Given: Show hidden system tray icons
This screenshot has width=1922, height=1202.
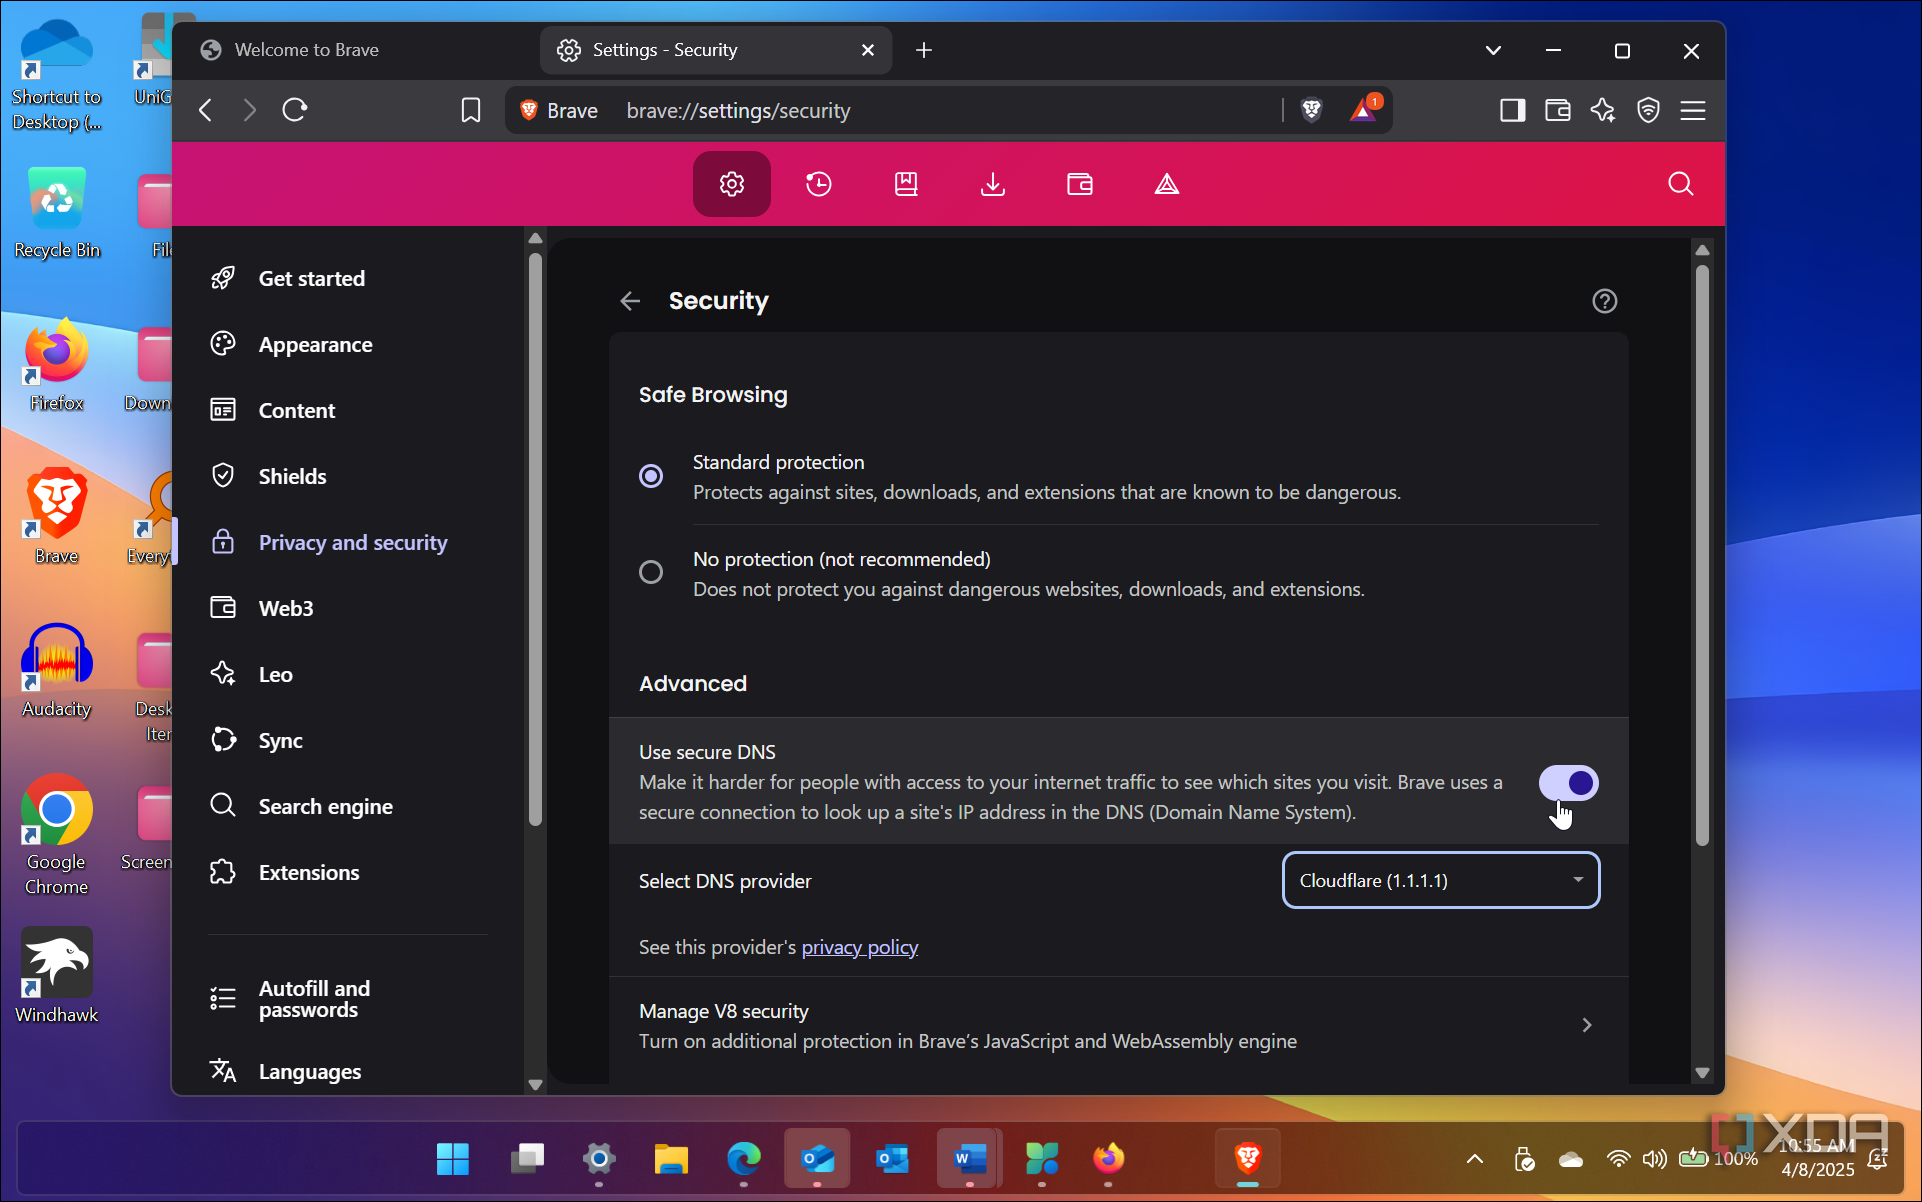Looking at the screenshot, I should pos(1475,1159).
